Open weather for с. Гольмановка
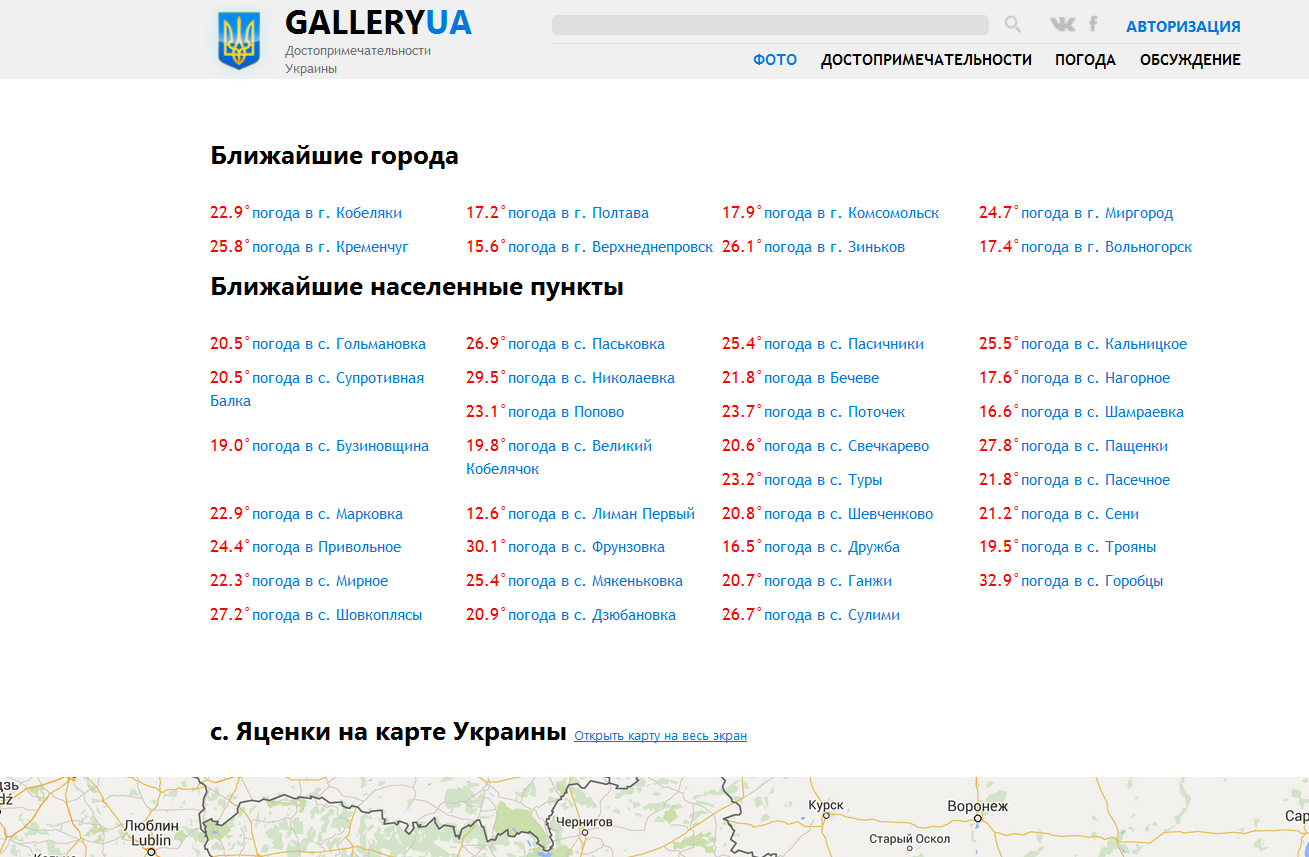This screenshot has height=857, width=1309. (x=339, y=344)
